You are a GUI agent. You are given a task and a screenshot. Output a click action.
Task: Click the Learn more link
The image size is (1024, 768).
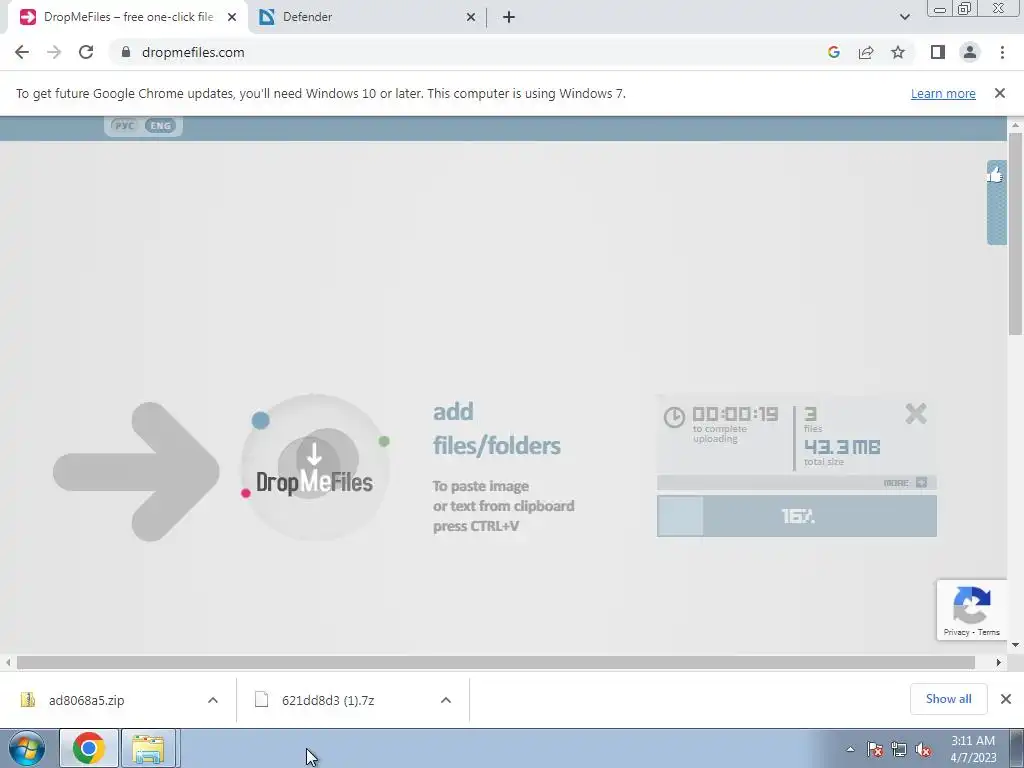(x=943, y=93)
